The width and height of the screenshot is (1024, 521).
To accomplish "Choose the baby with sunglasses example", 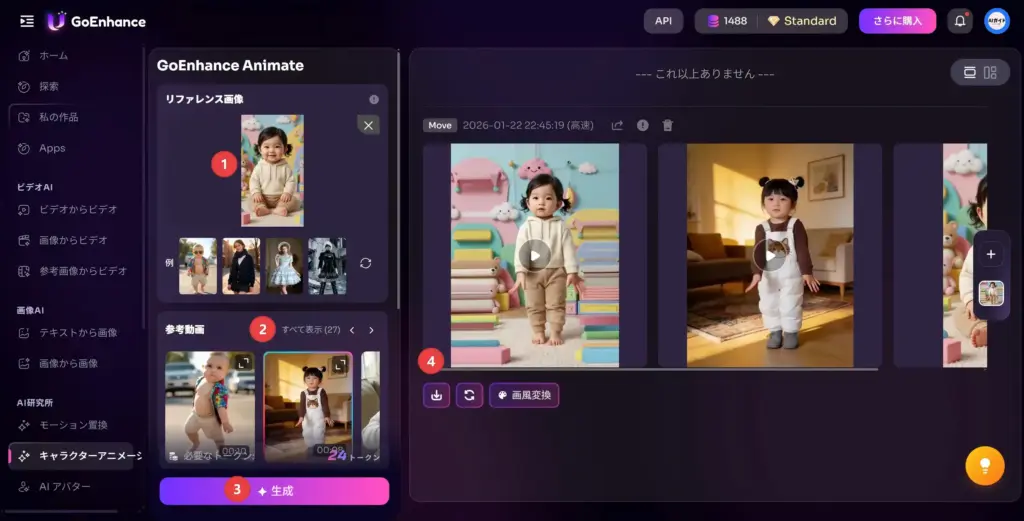I will (x=198, y=266).
